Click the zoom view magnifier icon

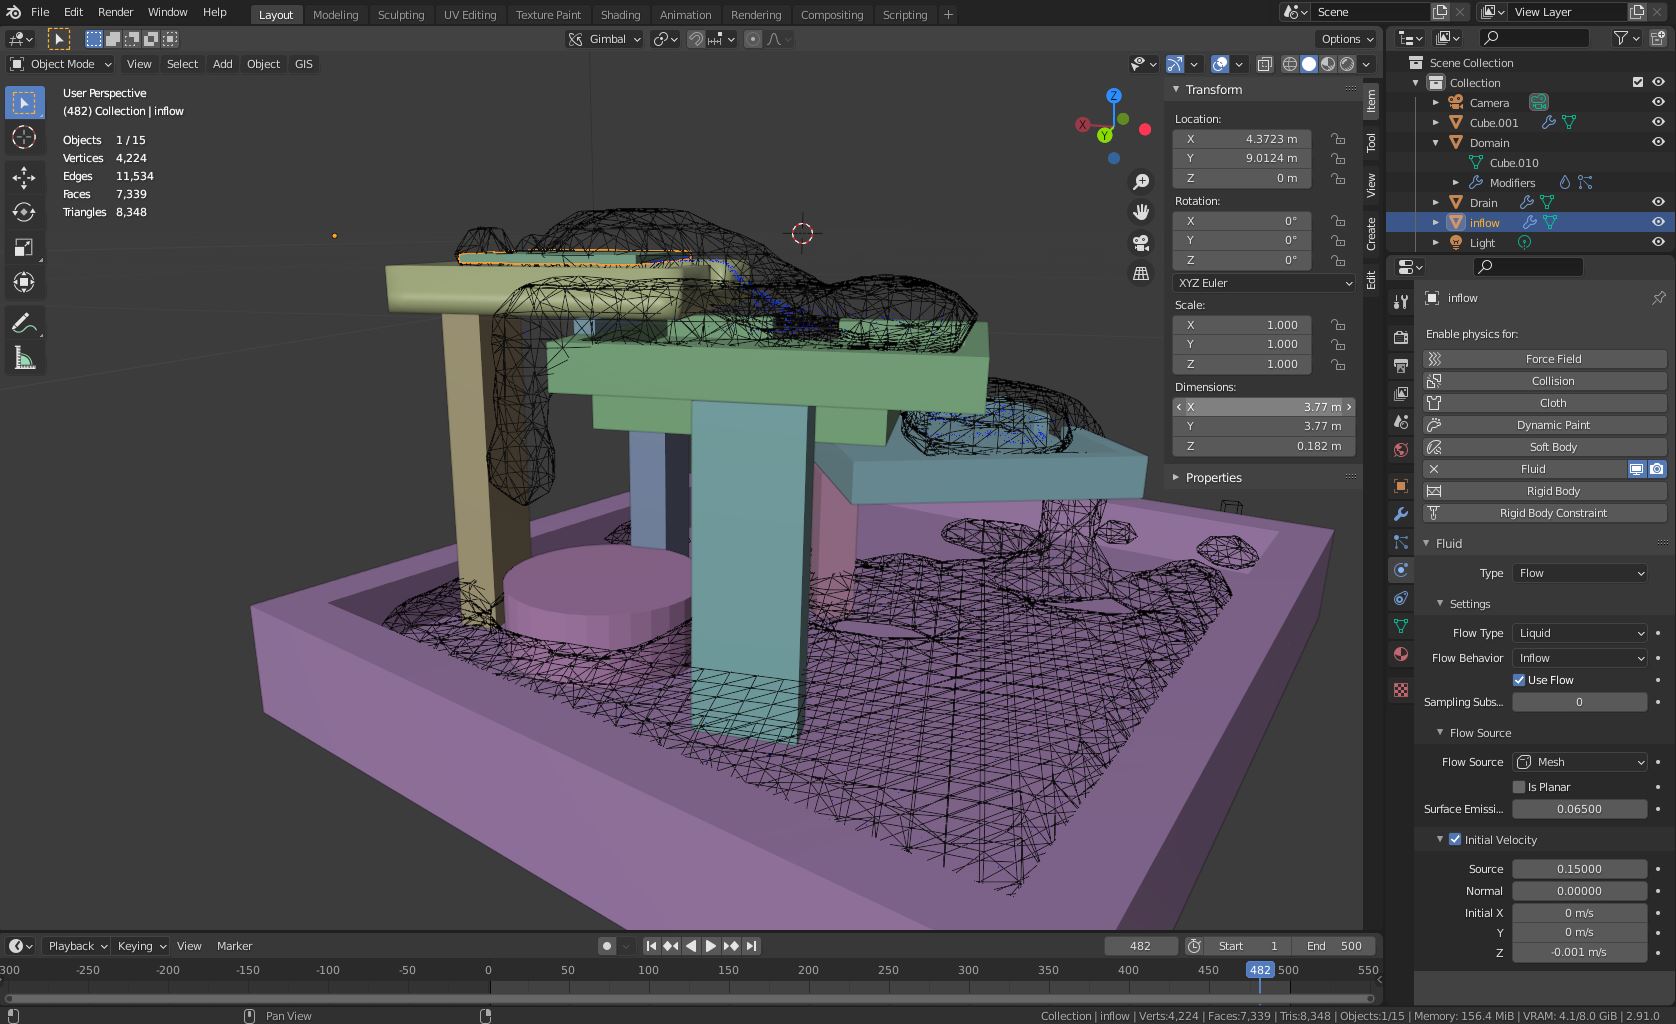tap(1141, 182)
